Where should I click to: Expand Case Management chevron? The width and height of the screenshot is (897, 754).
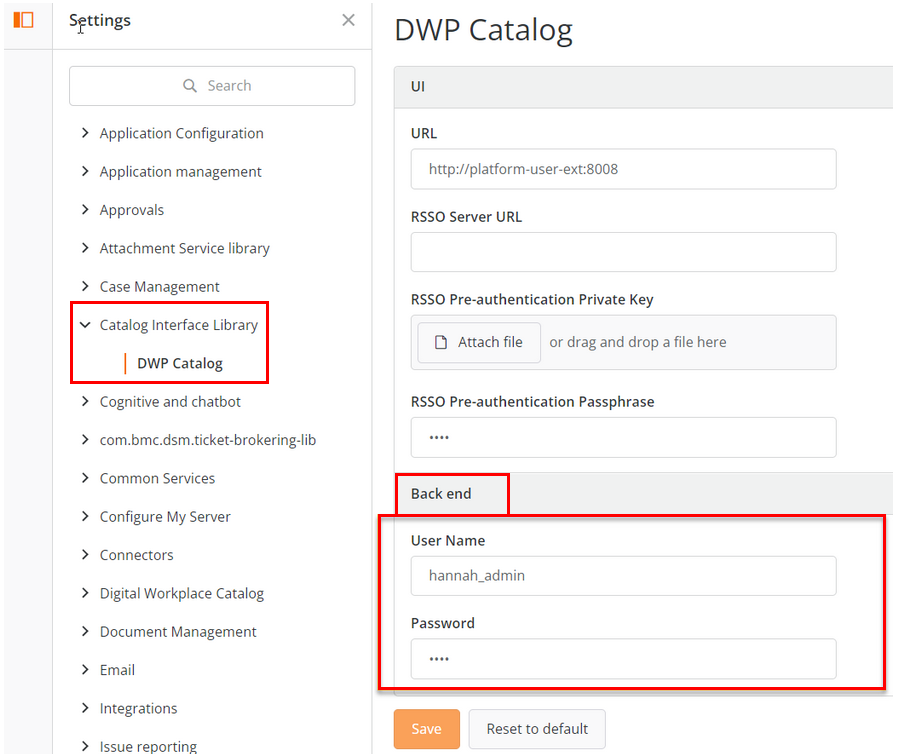tap(85, 287)
